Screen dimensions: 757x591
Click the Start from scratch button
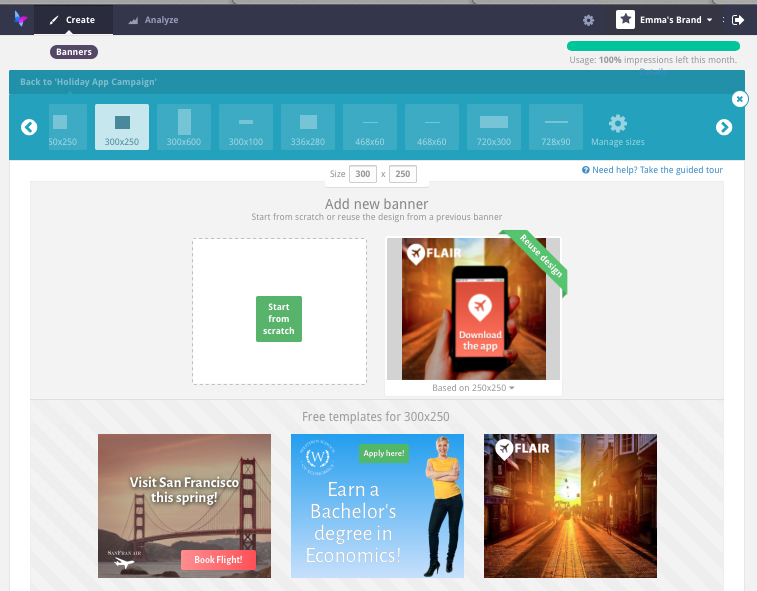(278, 319)
